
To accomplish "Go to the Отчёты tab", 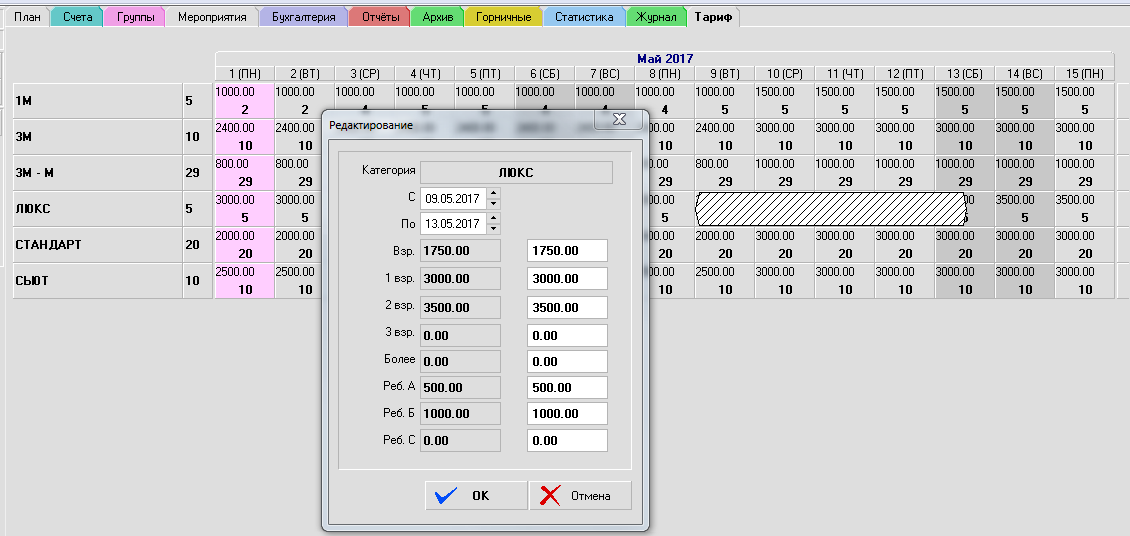I will tap(379, 17).
